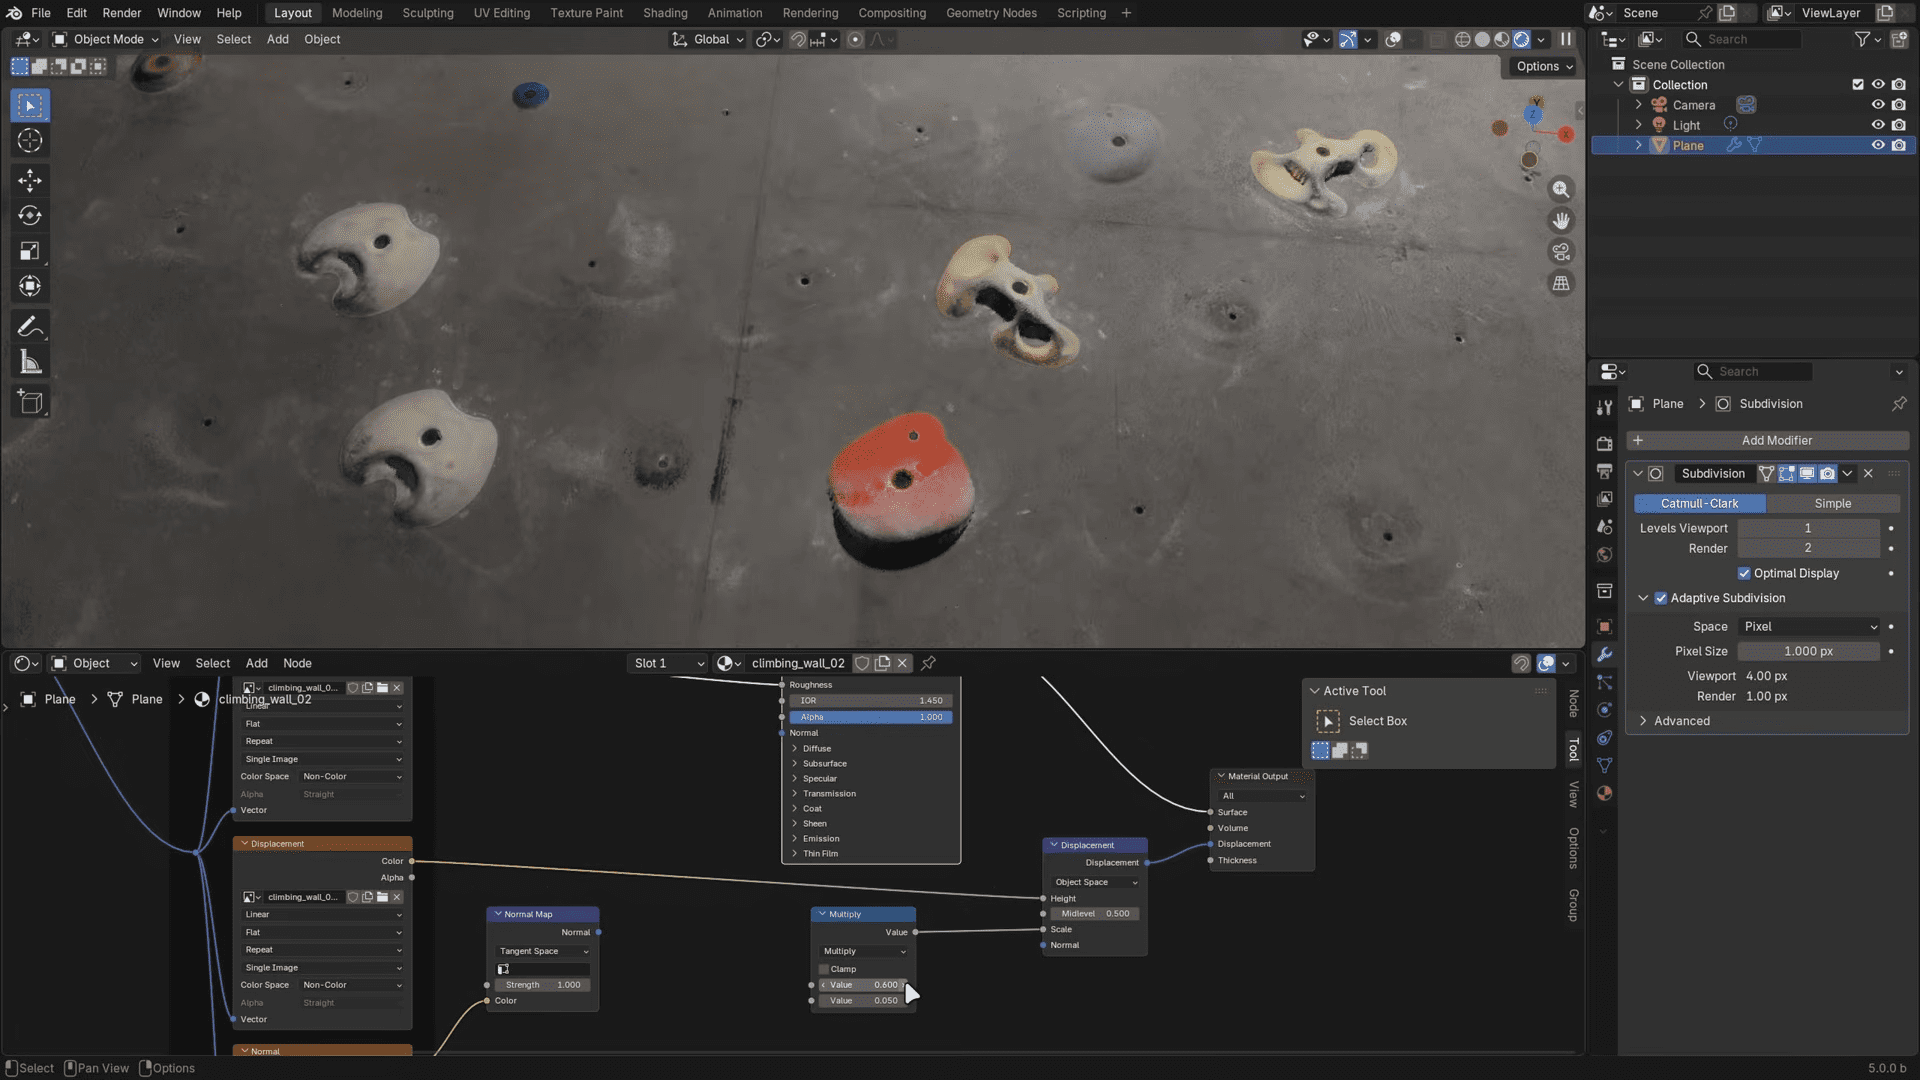Switch to the Shading workspace tab
1920x1080 pixels.
coord(664,13)
